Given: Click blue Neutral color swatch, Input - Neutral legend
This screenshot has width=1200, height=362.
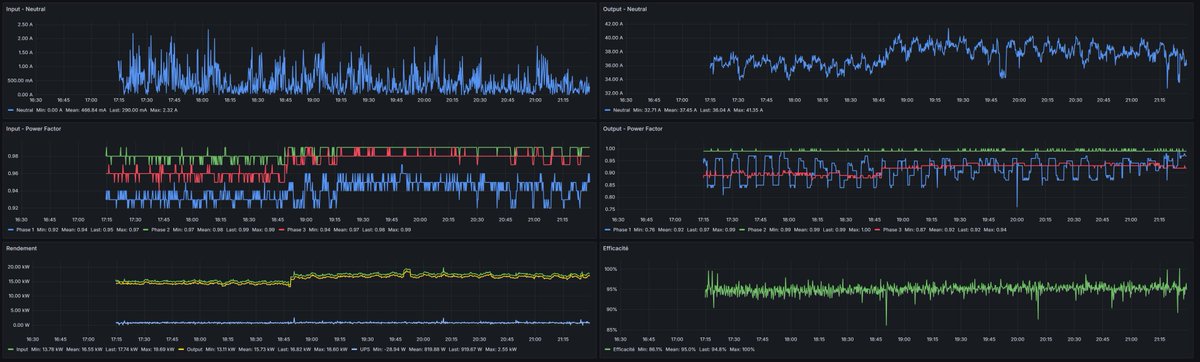Looking at the screenshot, I should point(10,110).
